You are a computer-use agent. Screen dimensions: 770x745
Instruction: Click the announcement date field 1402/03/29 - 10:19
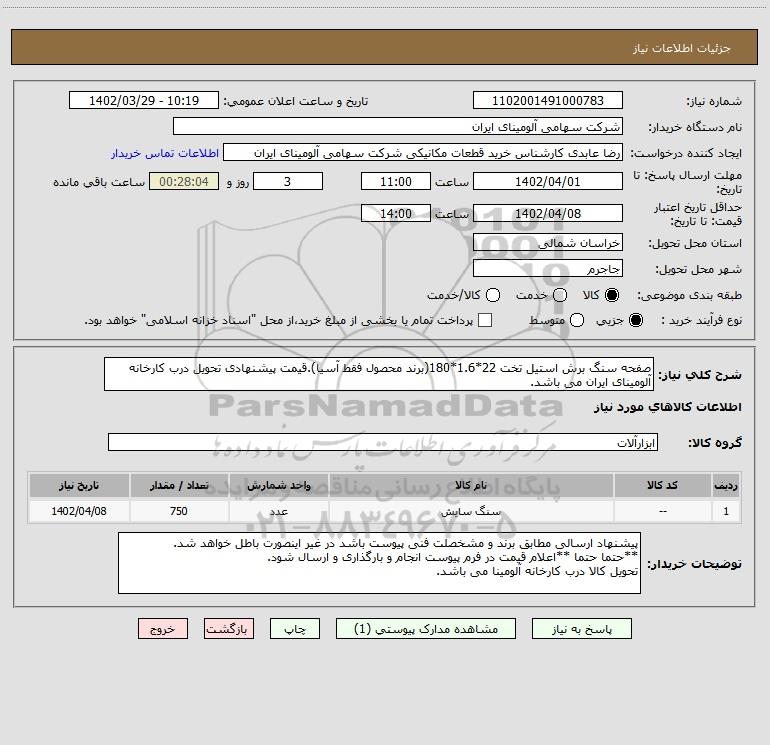tap(144, 100)
